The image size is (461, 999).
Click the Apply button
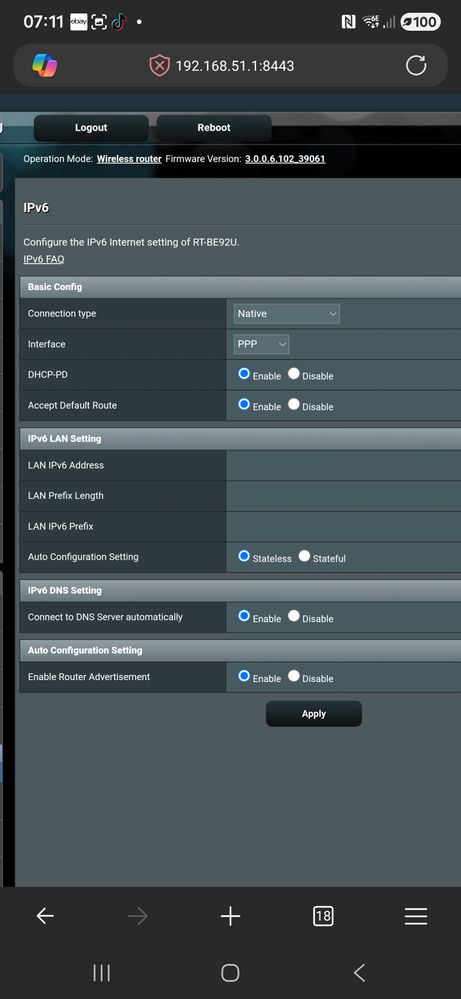tap(314, 714)
